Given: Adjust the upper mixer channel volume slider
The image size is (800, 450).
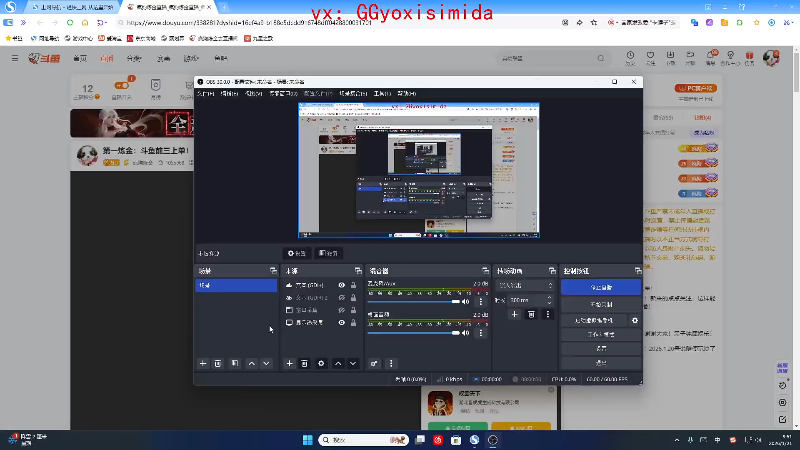Looking at the screenshot, I should (x=413, y=302).
